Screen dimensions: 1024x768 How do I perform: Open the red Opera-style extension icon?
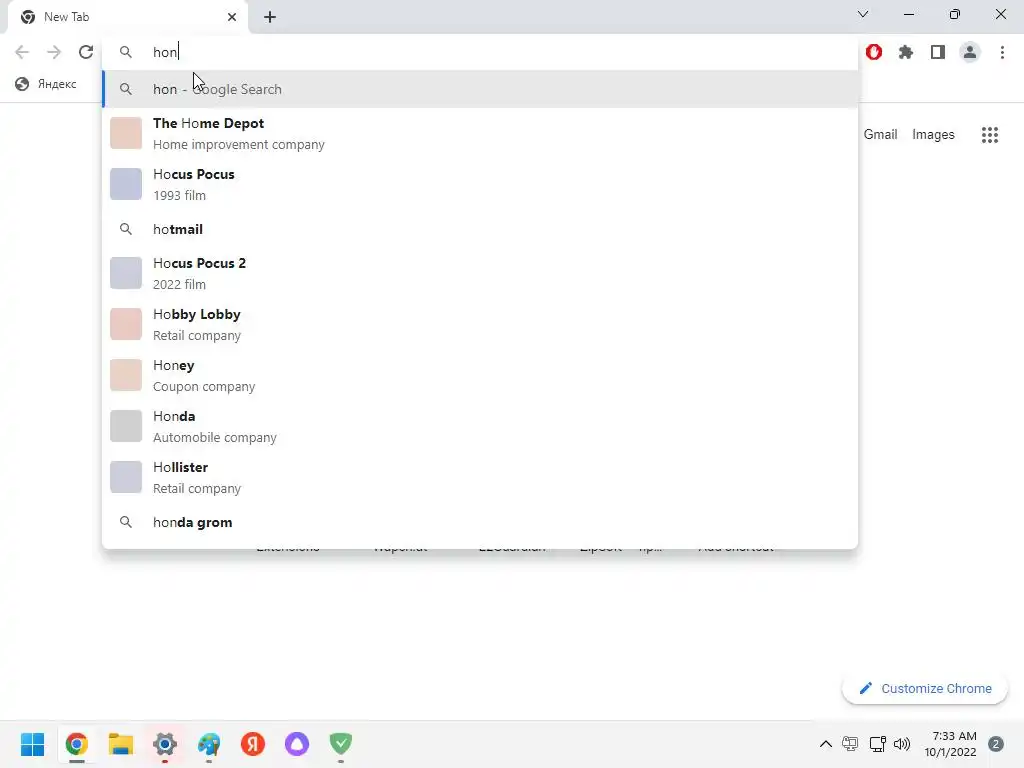click(874, 52)
